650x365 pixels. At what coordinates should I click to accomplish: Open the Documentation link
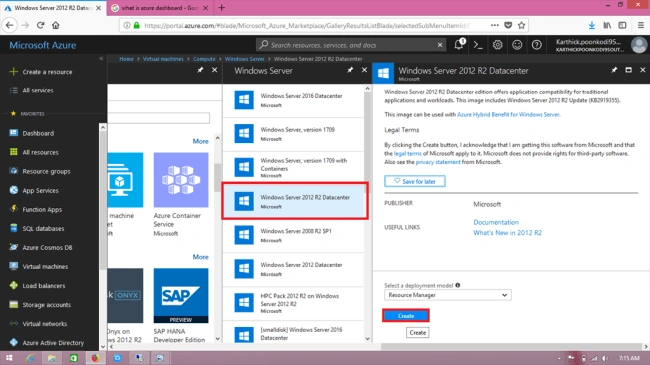[496, 222]
